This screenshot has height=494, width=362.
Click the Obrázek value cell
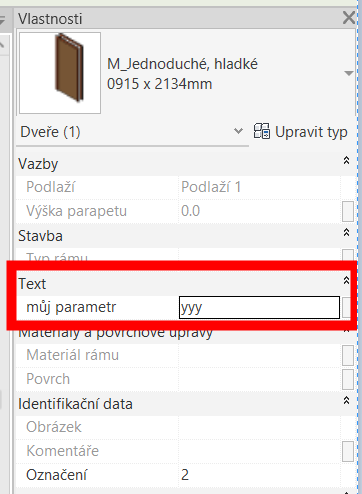[x=259, y=427]
